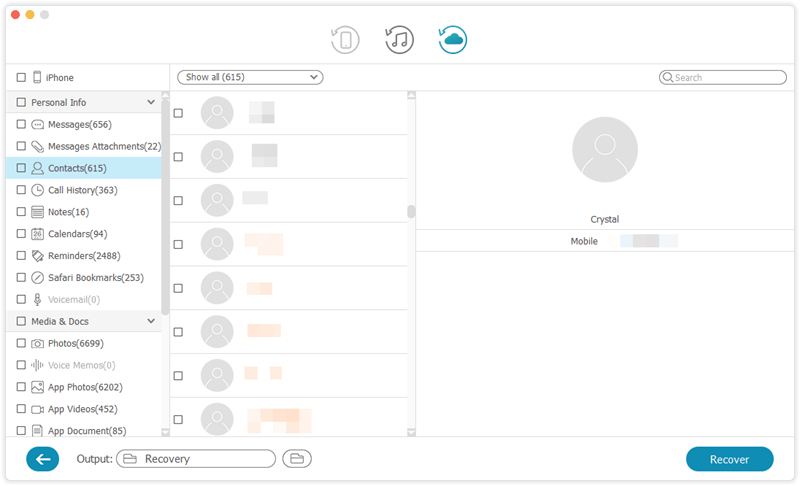Viewport: 800px width, 486px height.
Task: Click the Messages Attachments paperclip icon
Action: point(37,146)
